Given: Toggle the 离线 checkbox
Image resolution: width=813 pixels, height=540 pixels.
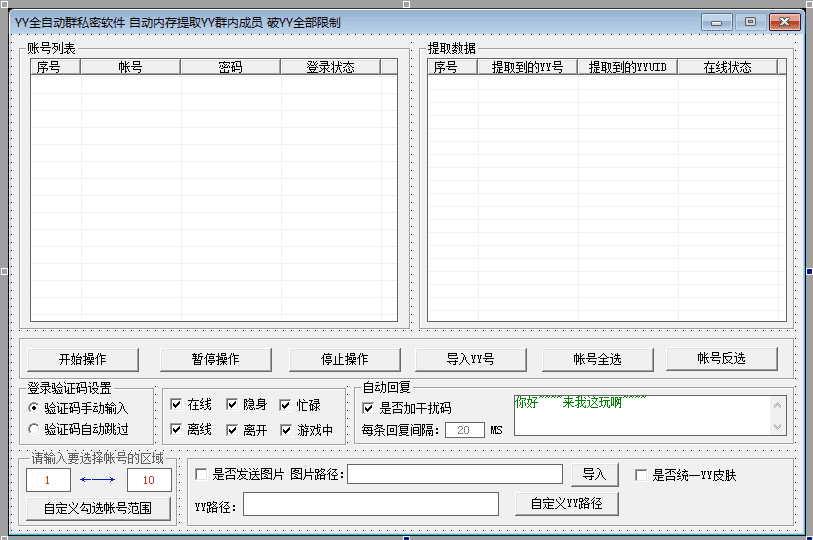Looking at the screenshot, I should pos(176,430).
